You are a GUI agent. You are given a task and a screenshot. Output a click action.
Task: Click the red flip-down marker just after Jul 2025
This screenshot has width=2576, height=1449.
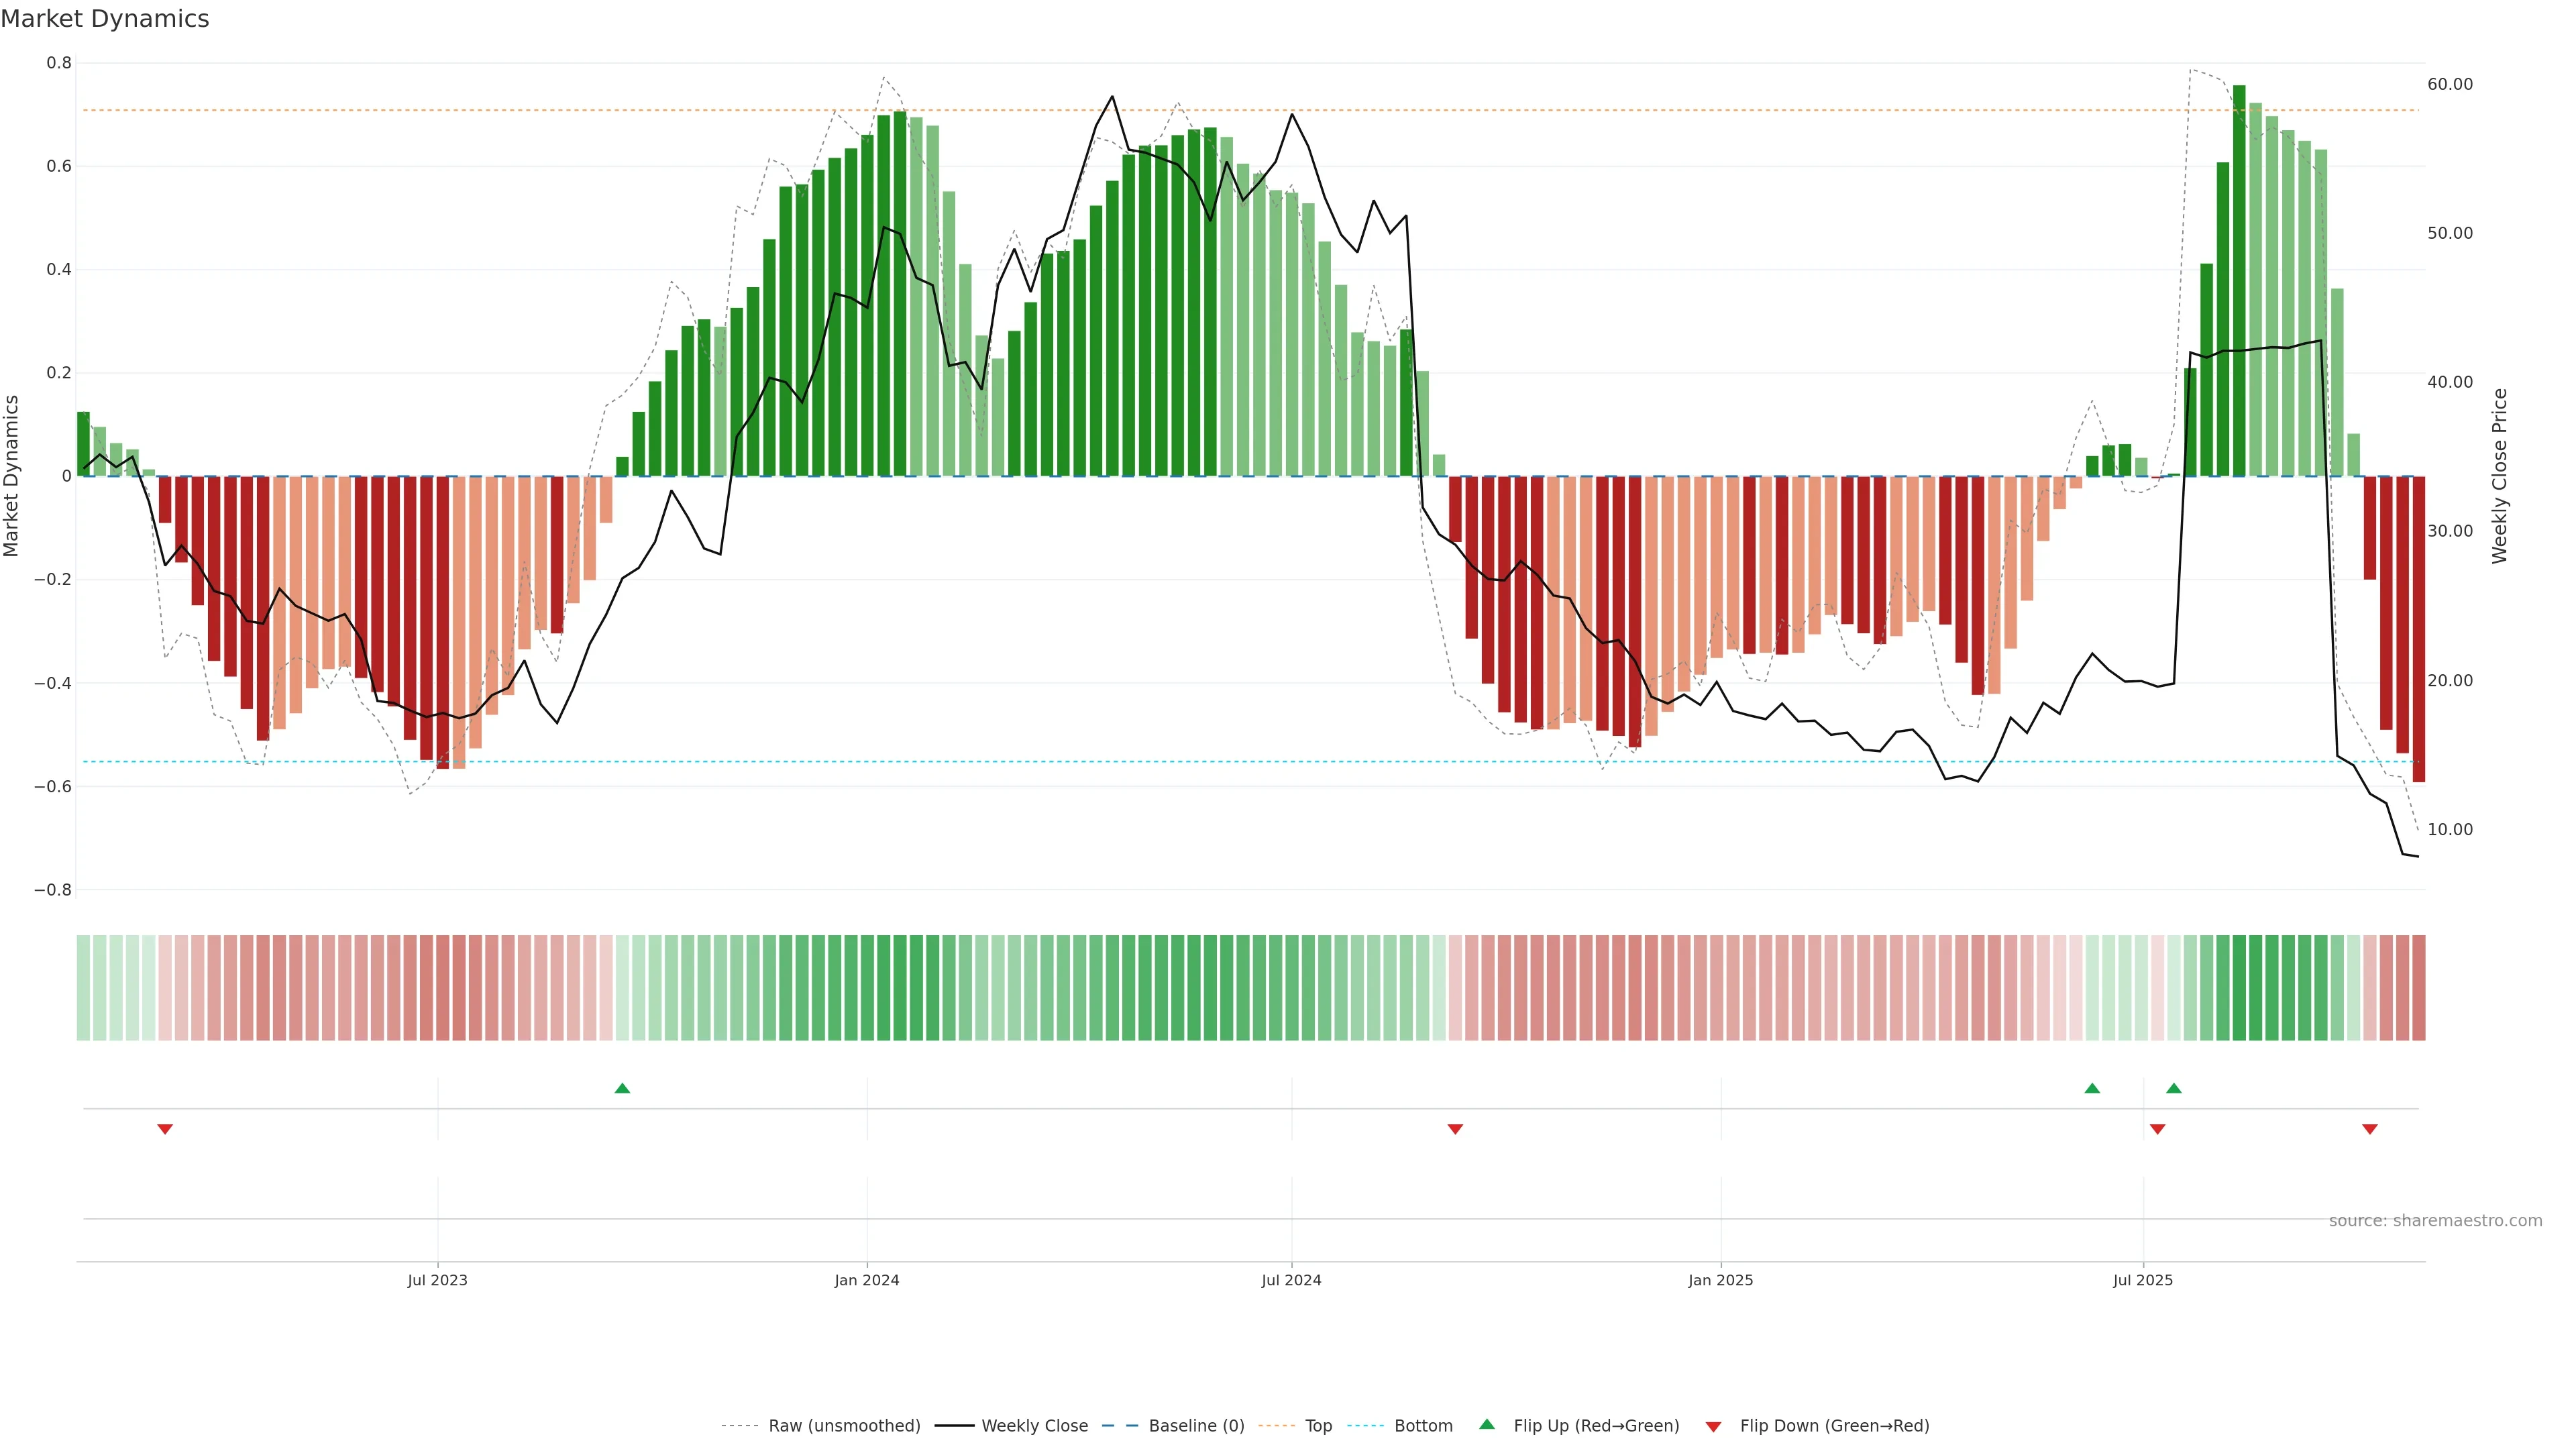coord(2157,1129)
